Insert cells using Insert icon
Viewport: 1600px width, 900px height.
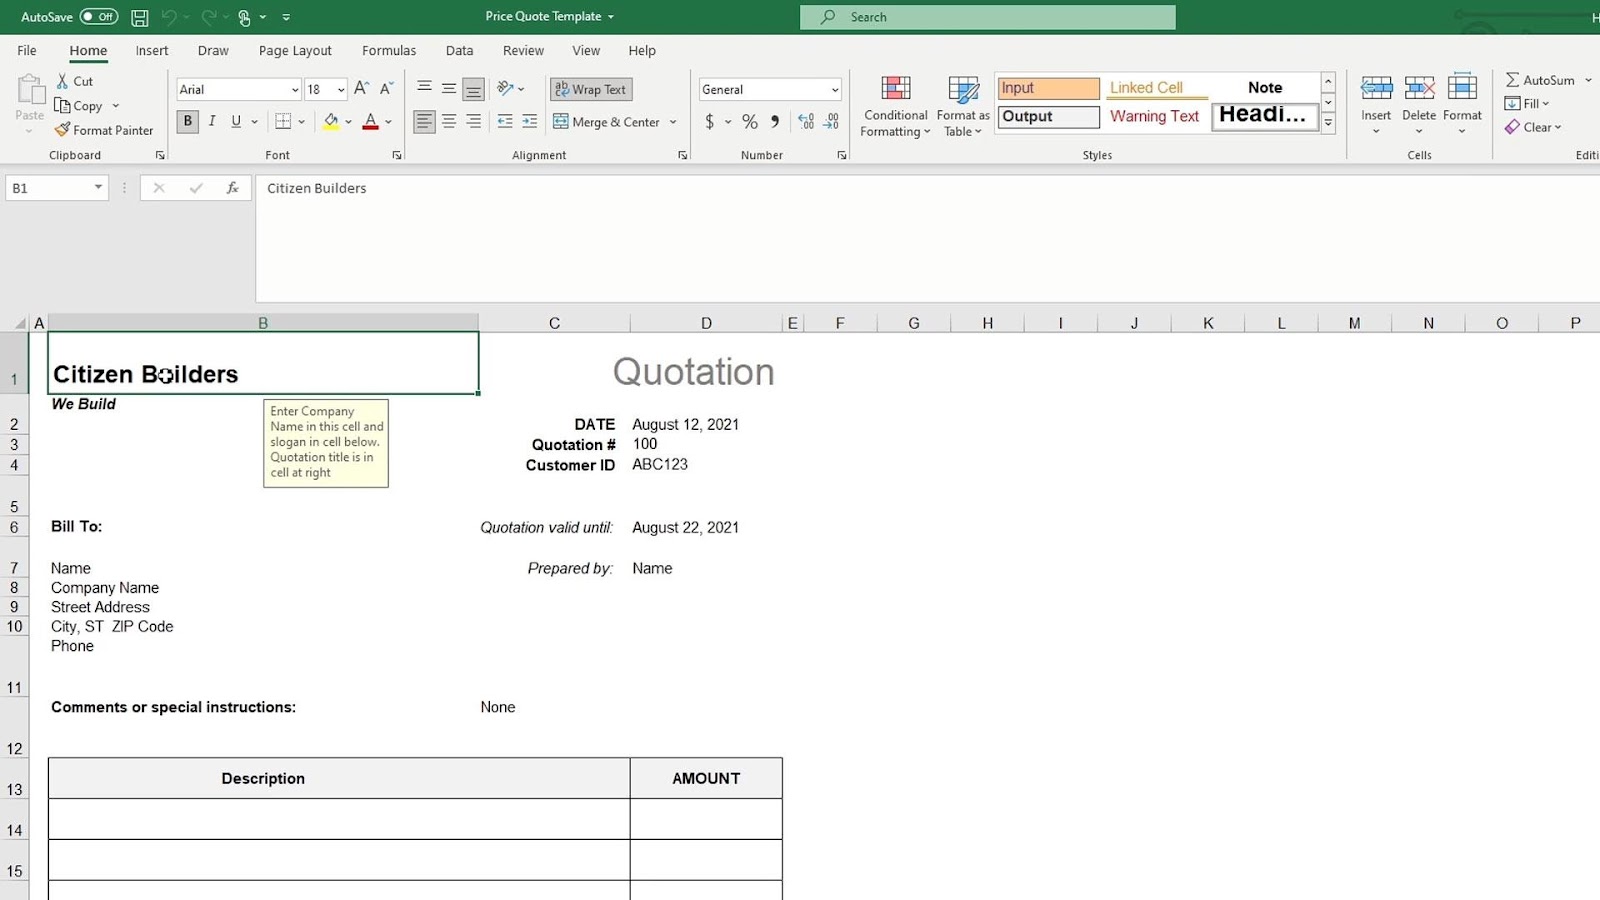pyautogui.click(x=1376, y=89)
